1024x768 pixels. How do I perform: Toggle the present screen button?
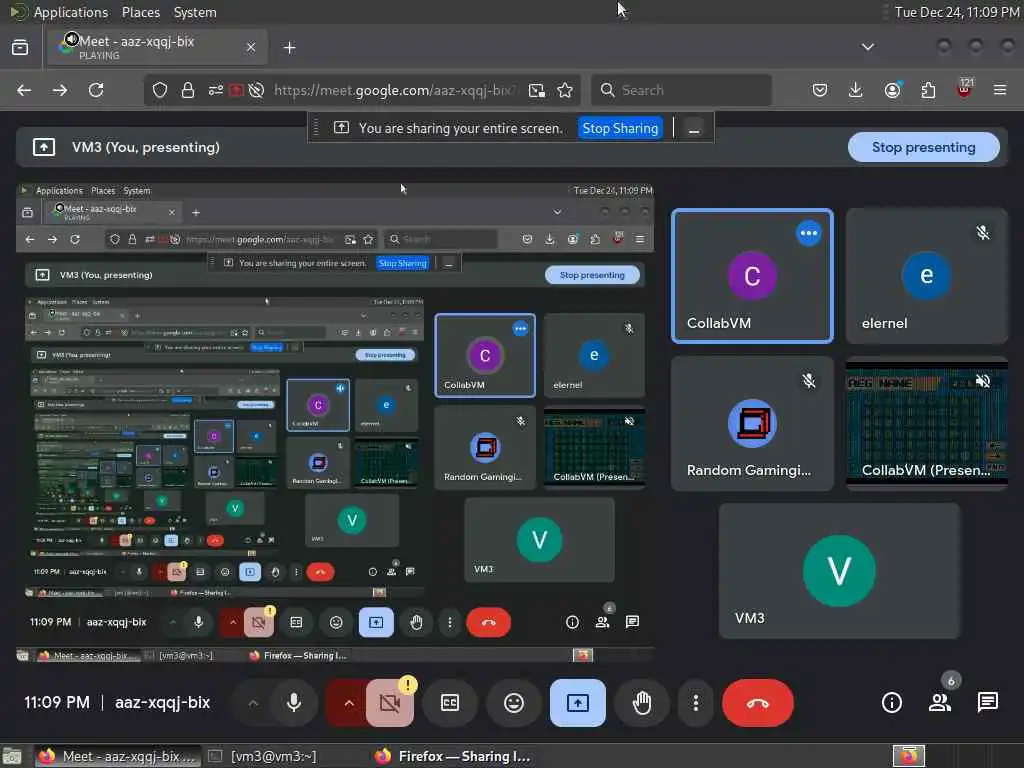click(577, 703)
